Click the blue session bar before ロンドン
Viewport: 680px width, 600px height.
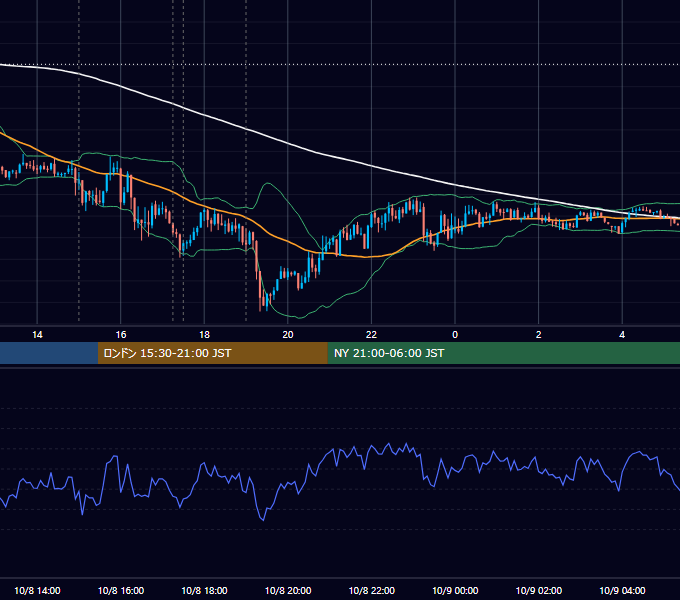pos(49,353)
